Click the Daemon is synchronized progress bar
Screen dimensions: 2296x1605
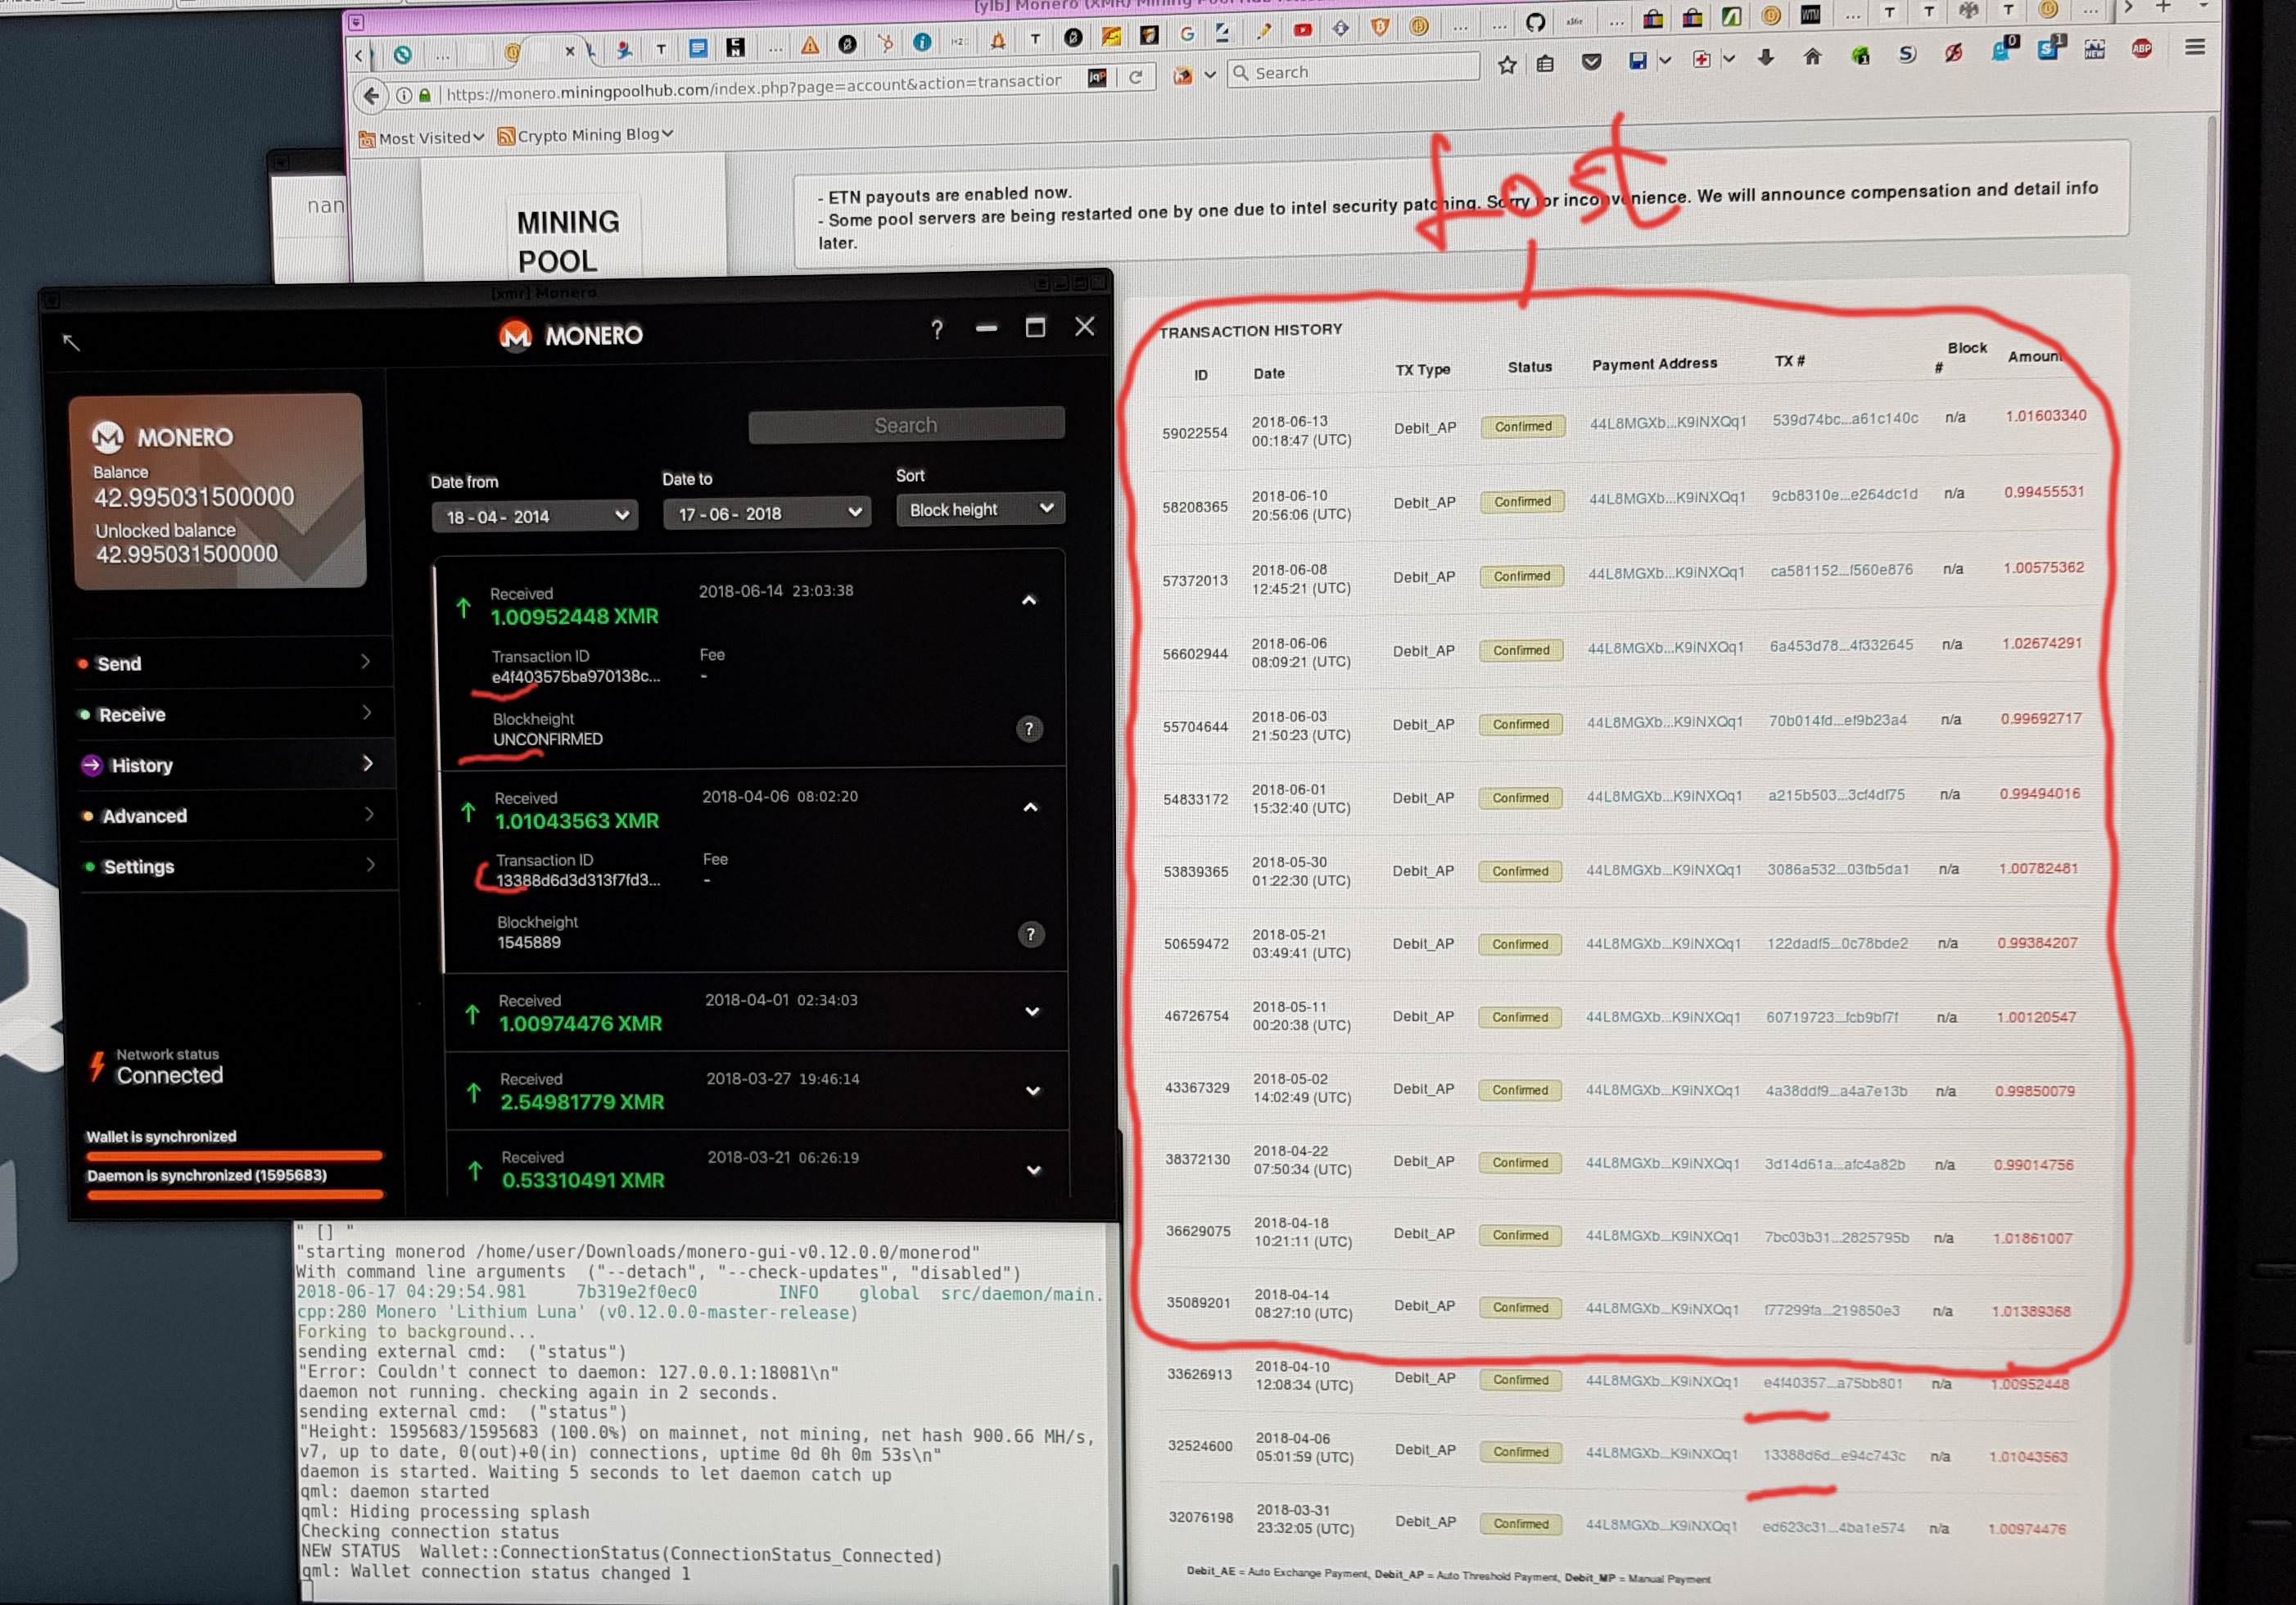(235, 1193)
